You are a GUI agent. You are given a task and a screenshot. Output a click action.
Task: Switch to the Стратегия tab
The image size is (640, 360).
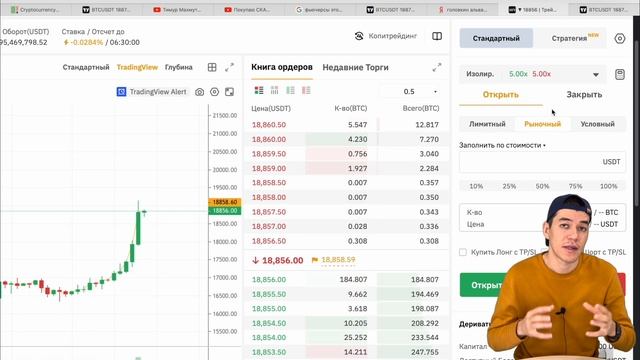click(569, 38)
